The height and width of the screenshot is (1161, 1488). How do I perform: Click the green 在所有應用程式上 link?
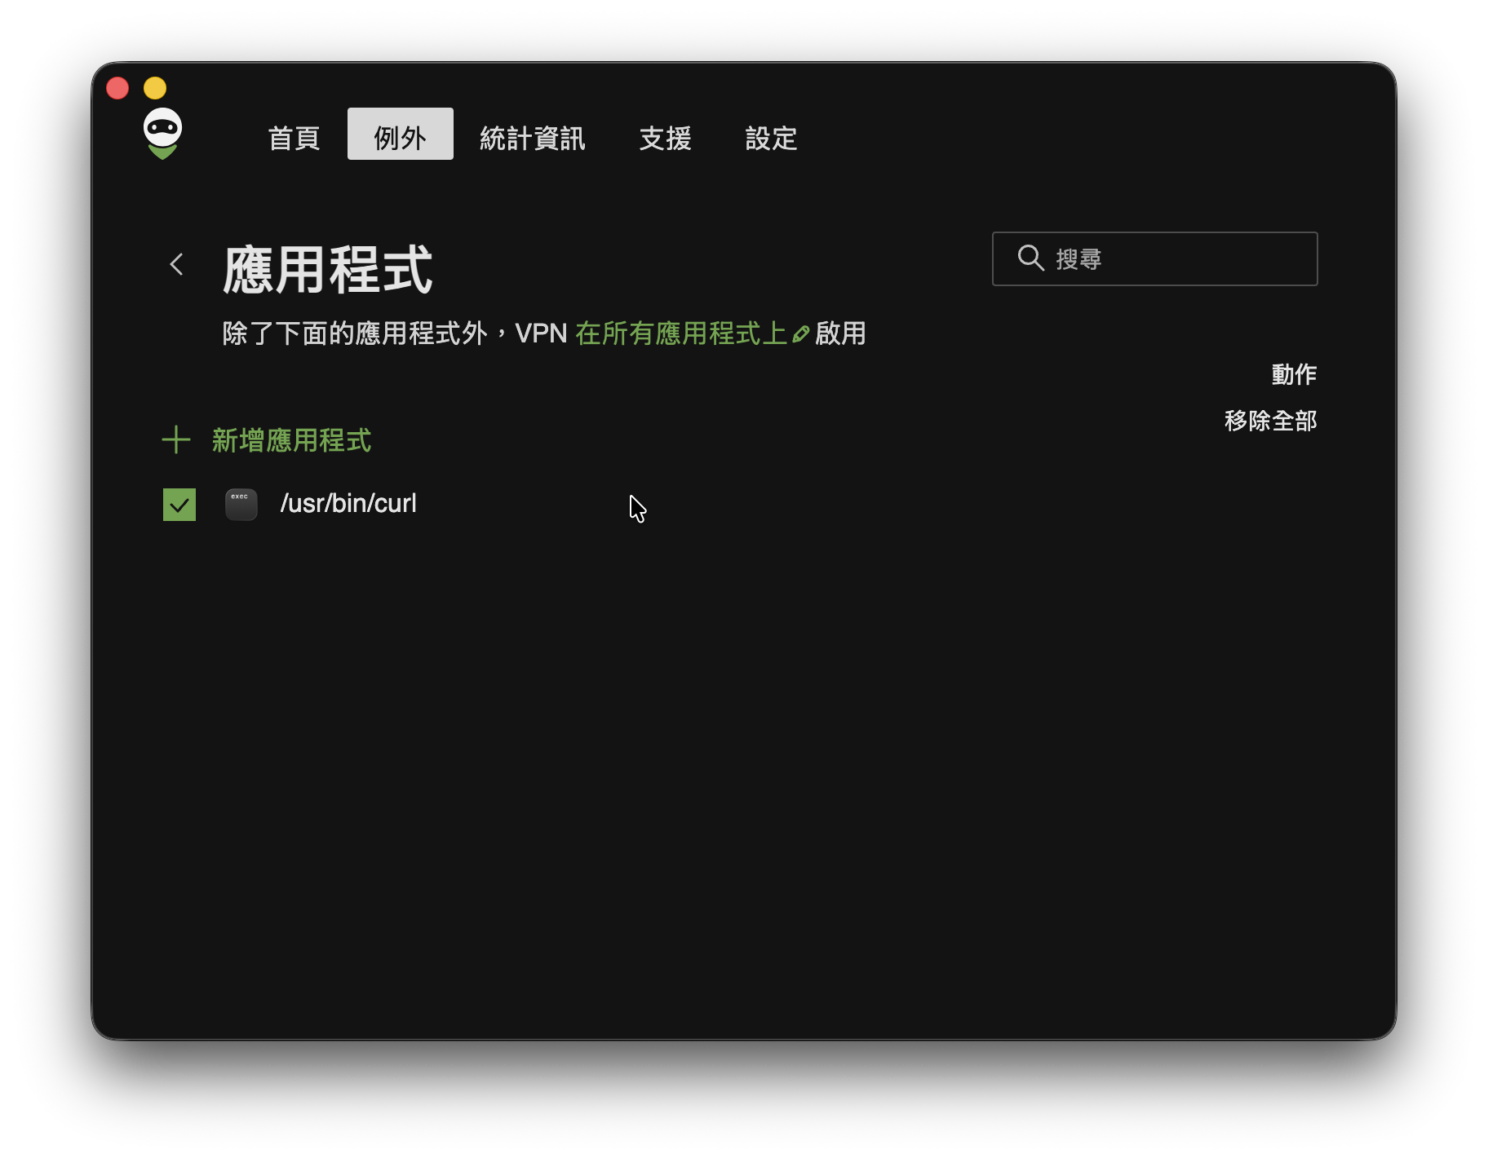tap(681, 333)
